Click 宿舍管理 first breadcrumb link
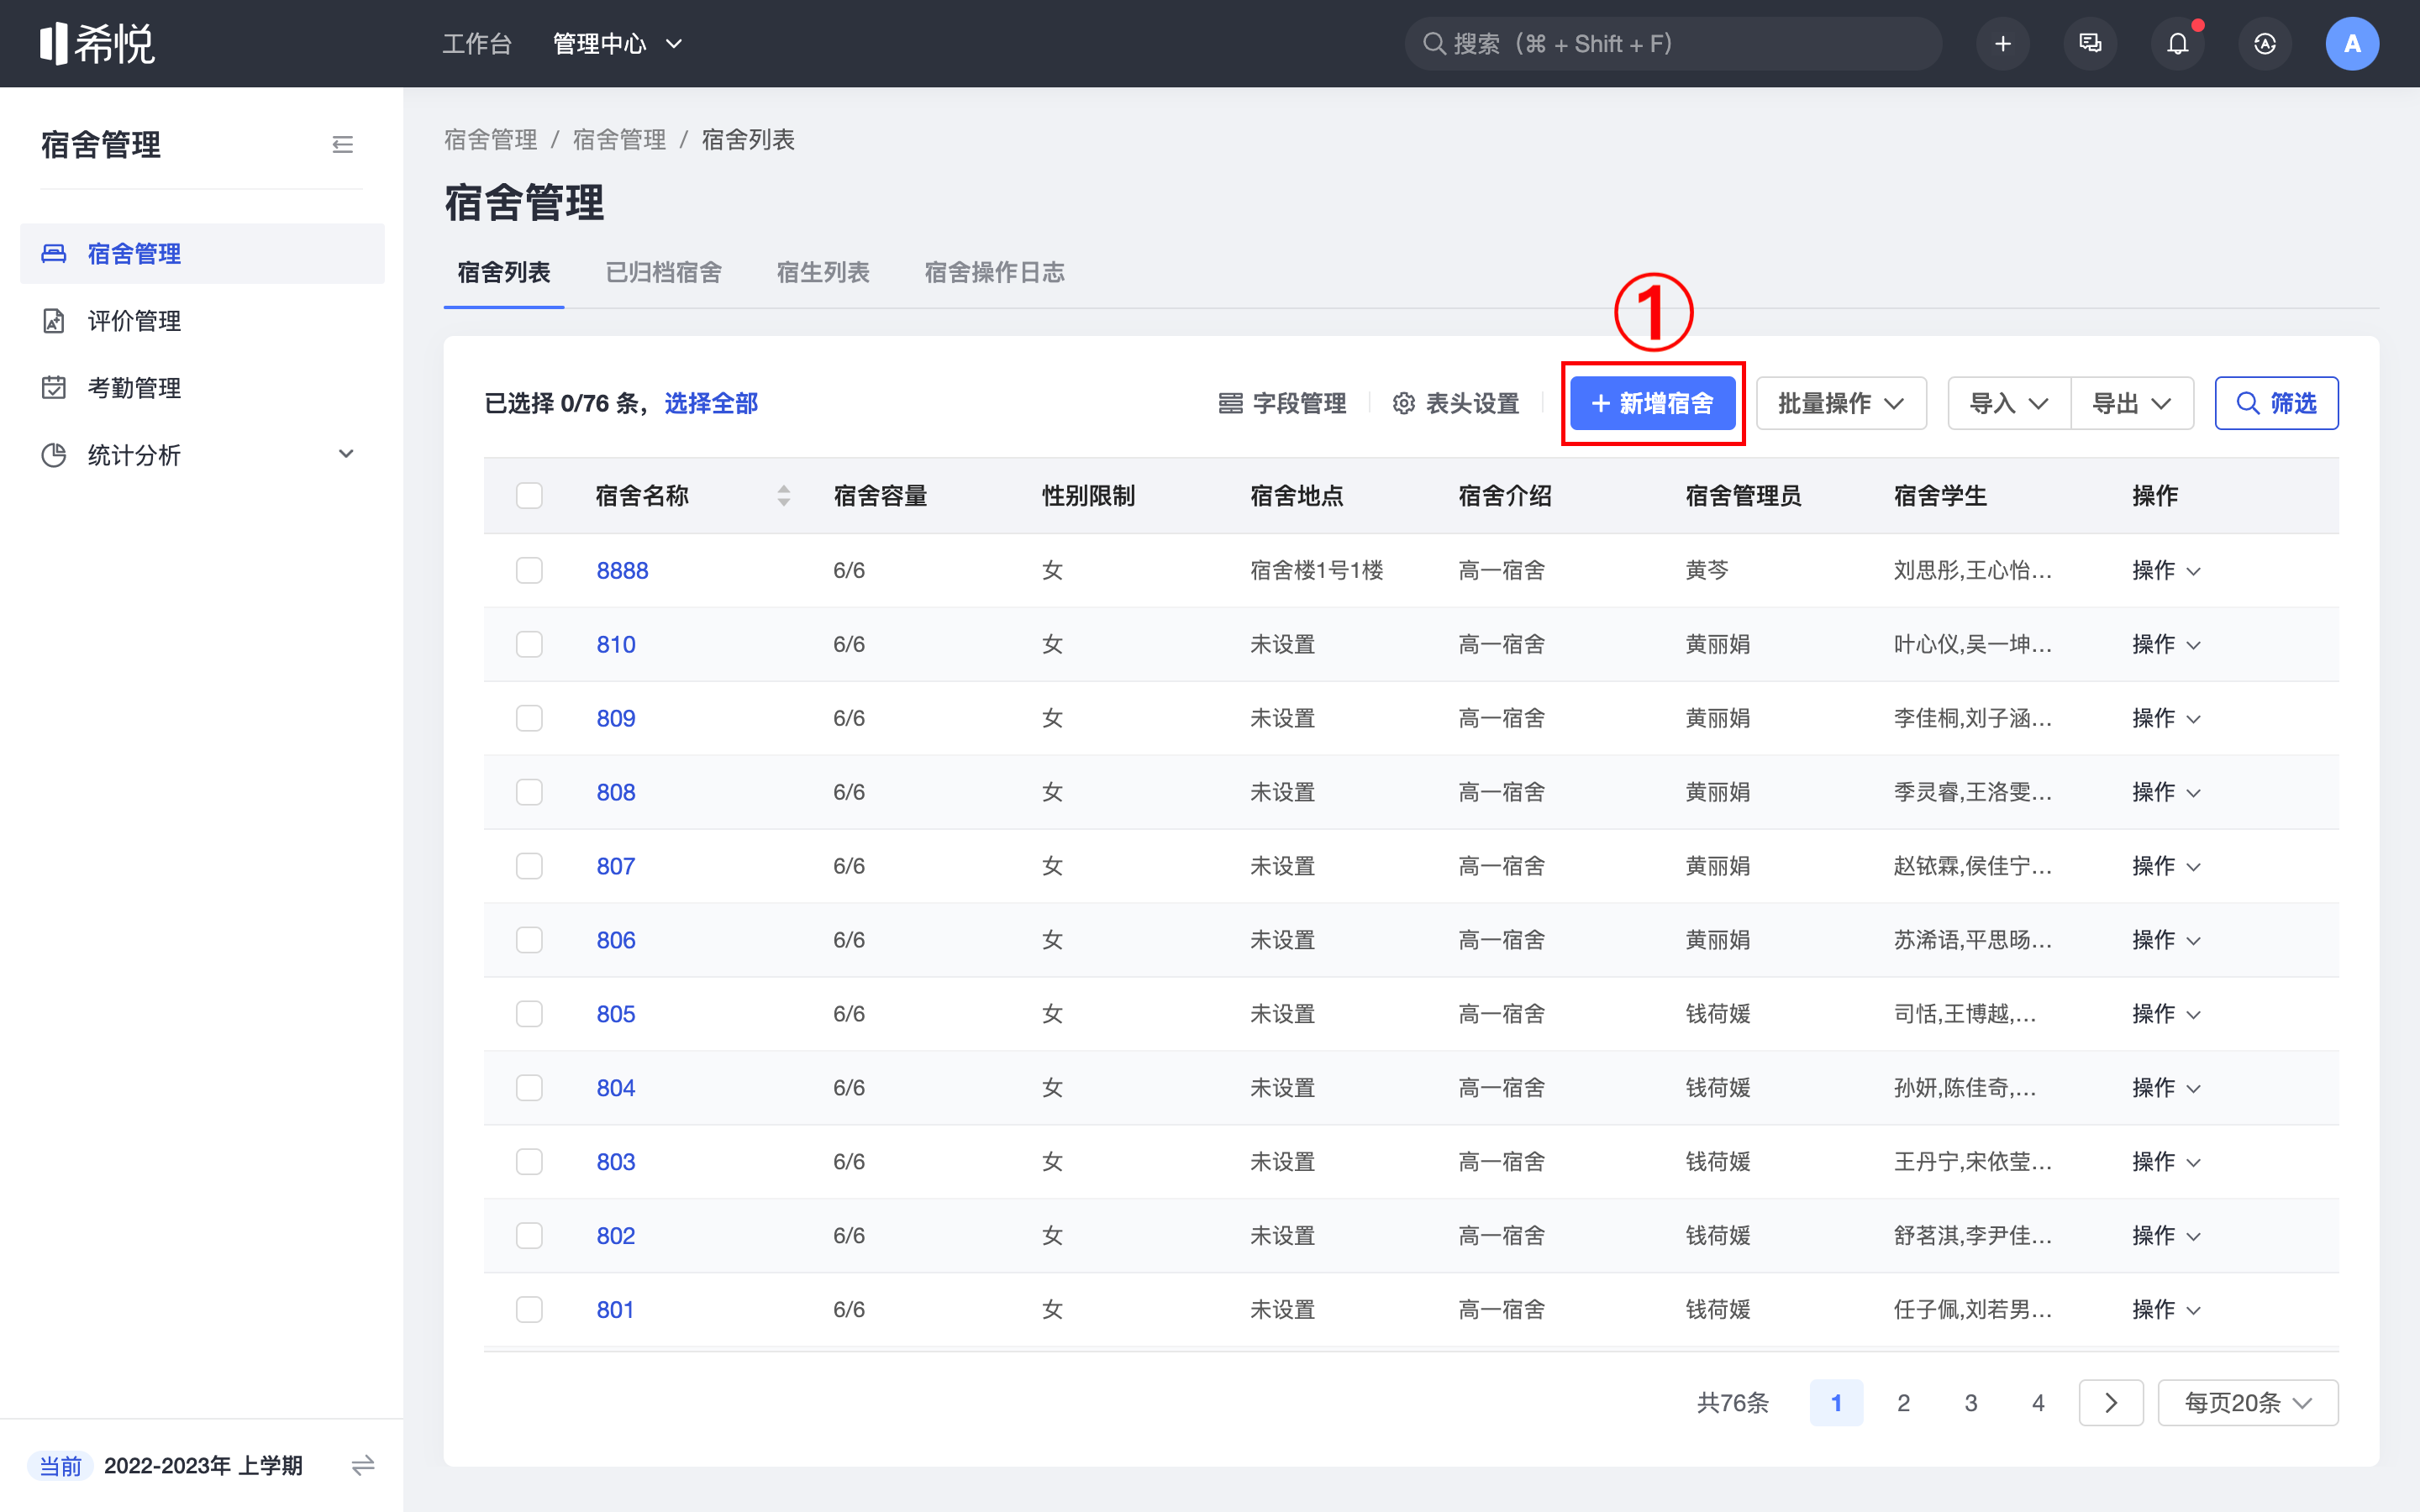This screenshot has width=2420, height=1512. [x=490, y=140]
